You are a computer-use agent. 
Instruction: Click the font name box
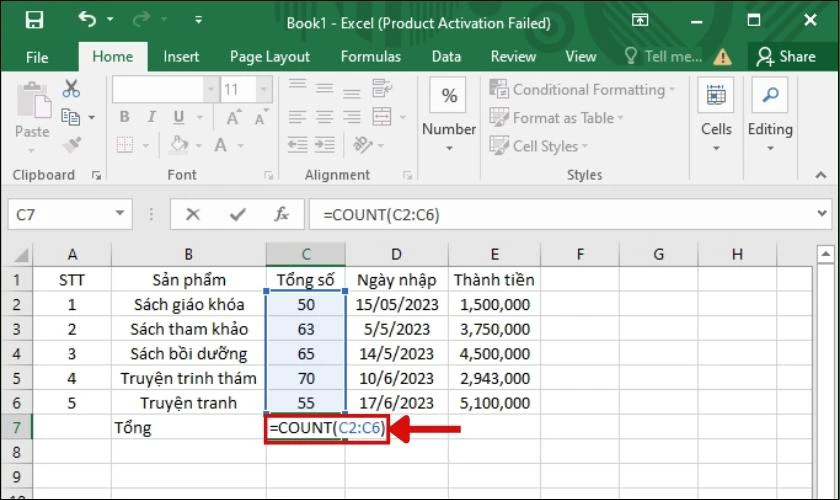[158, 89]
